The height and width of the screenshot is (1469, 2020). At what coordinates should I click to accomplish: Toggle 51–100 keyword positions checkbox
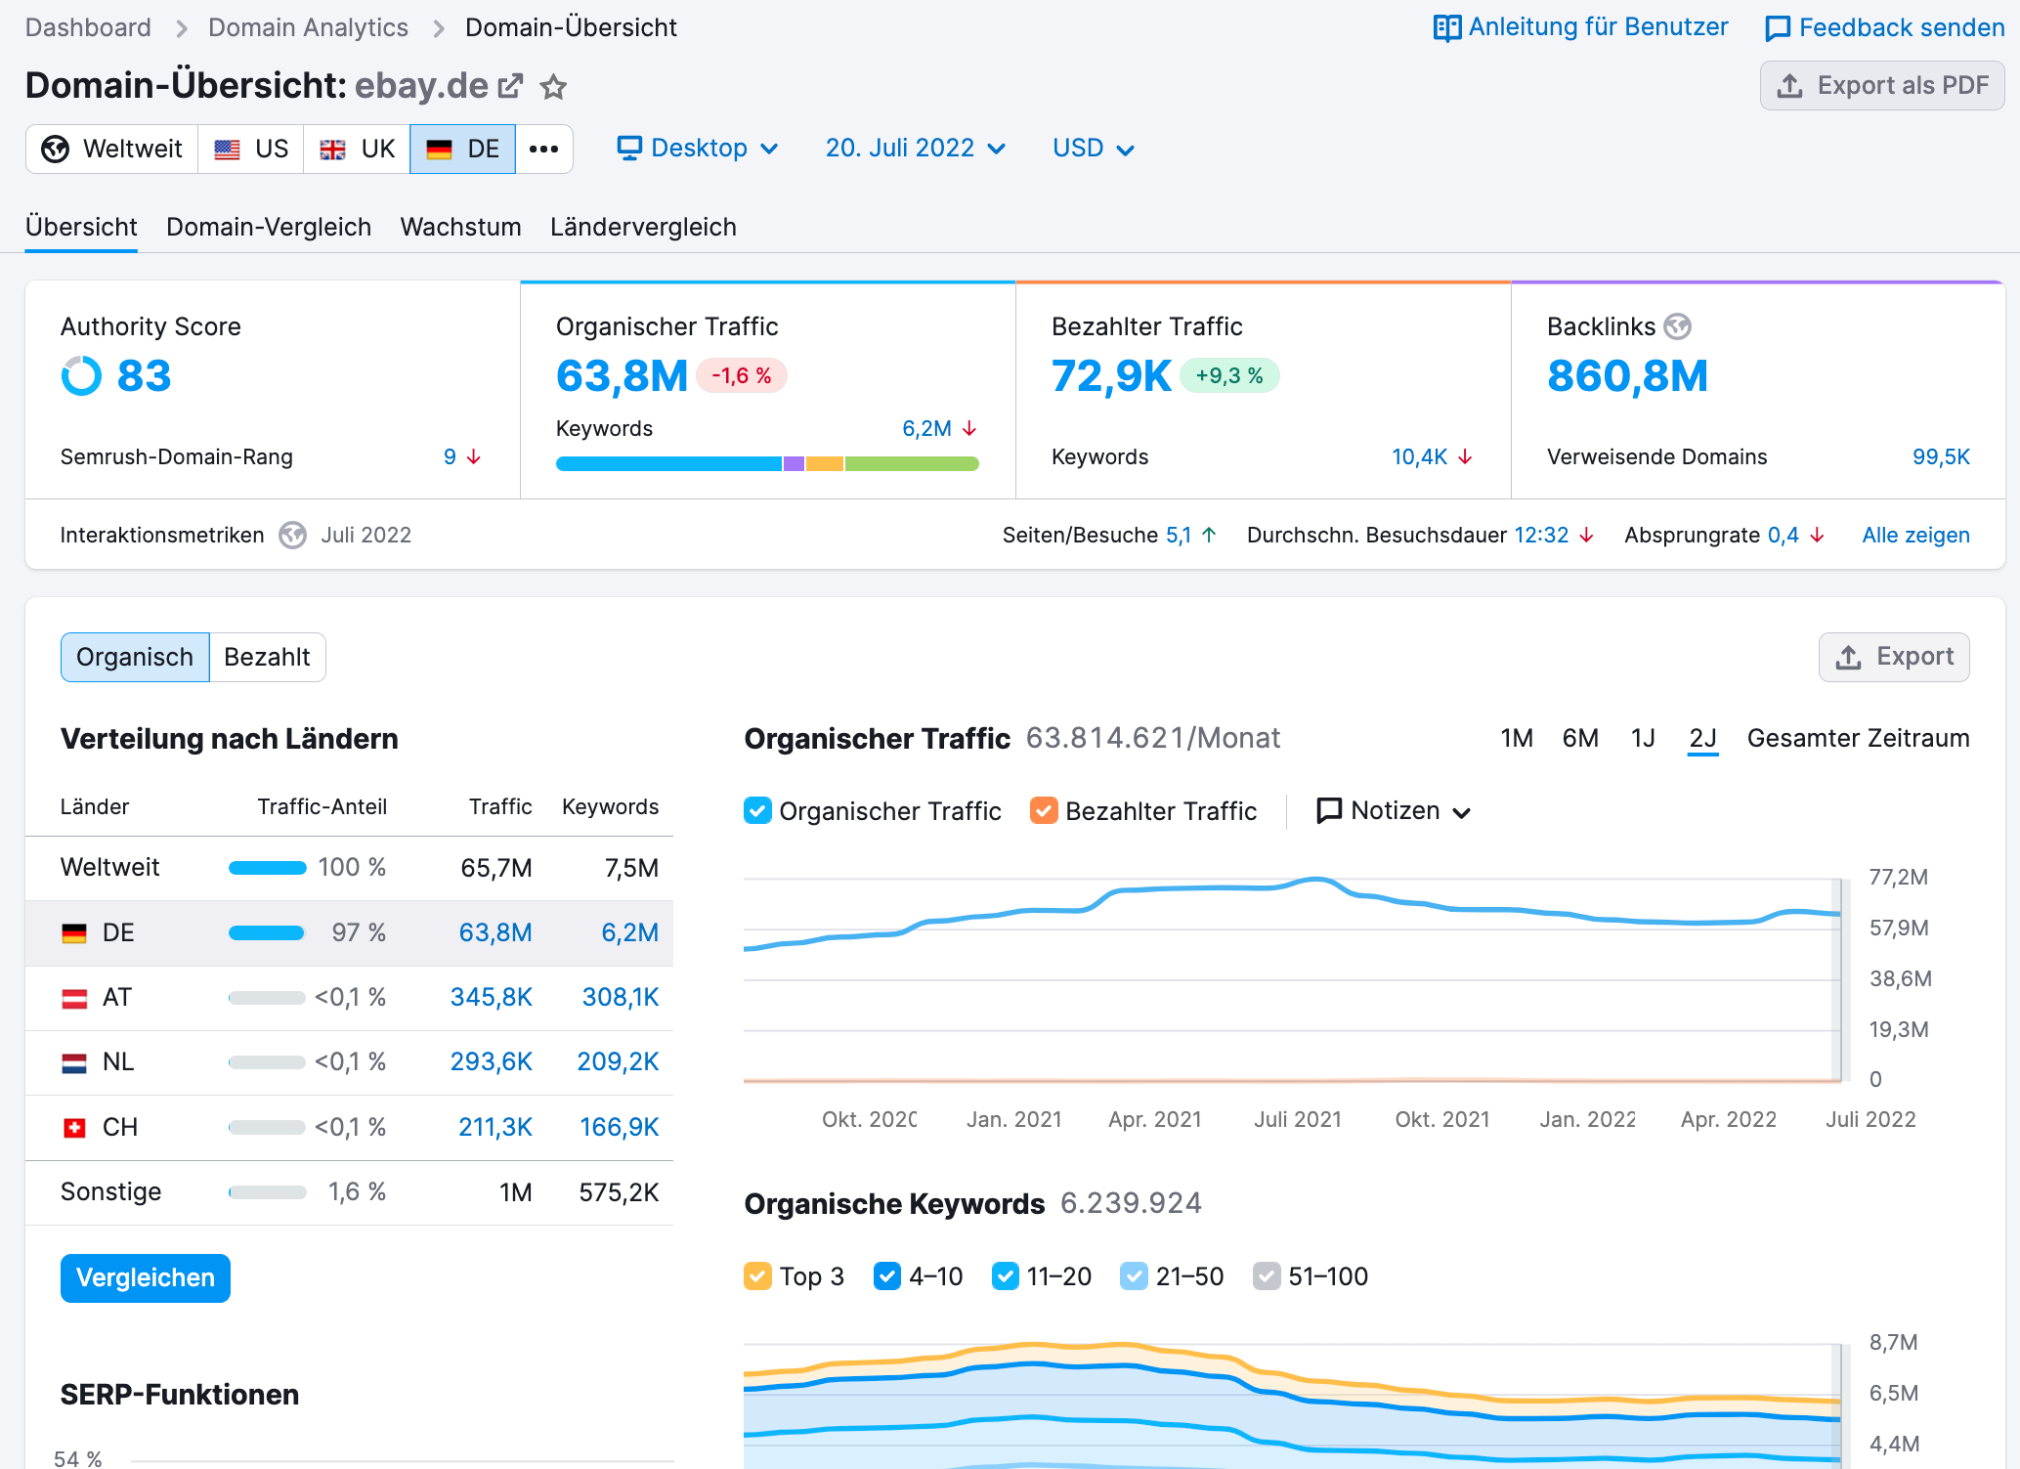pyautogui.click(x=1267, y=1277)
